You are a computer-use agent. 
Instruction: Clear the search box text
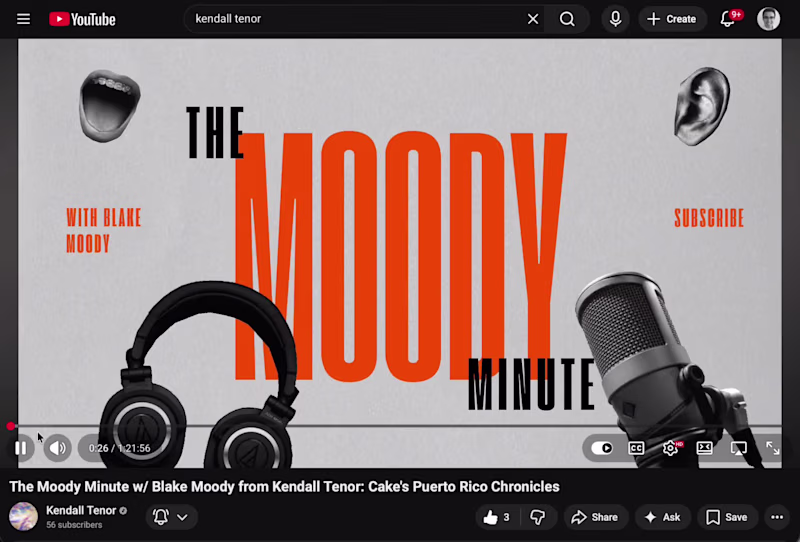[533, 19]
